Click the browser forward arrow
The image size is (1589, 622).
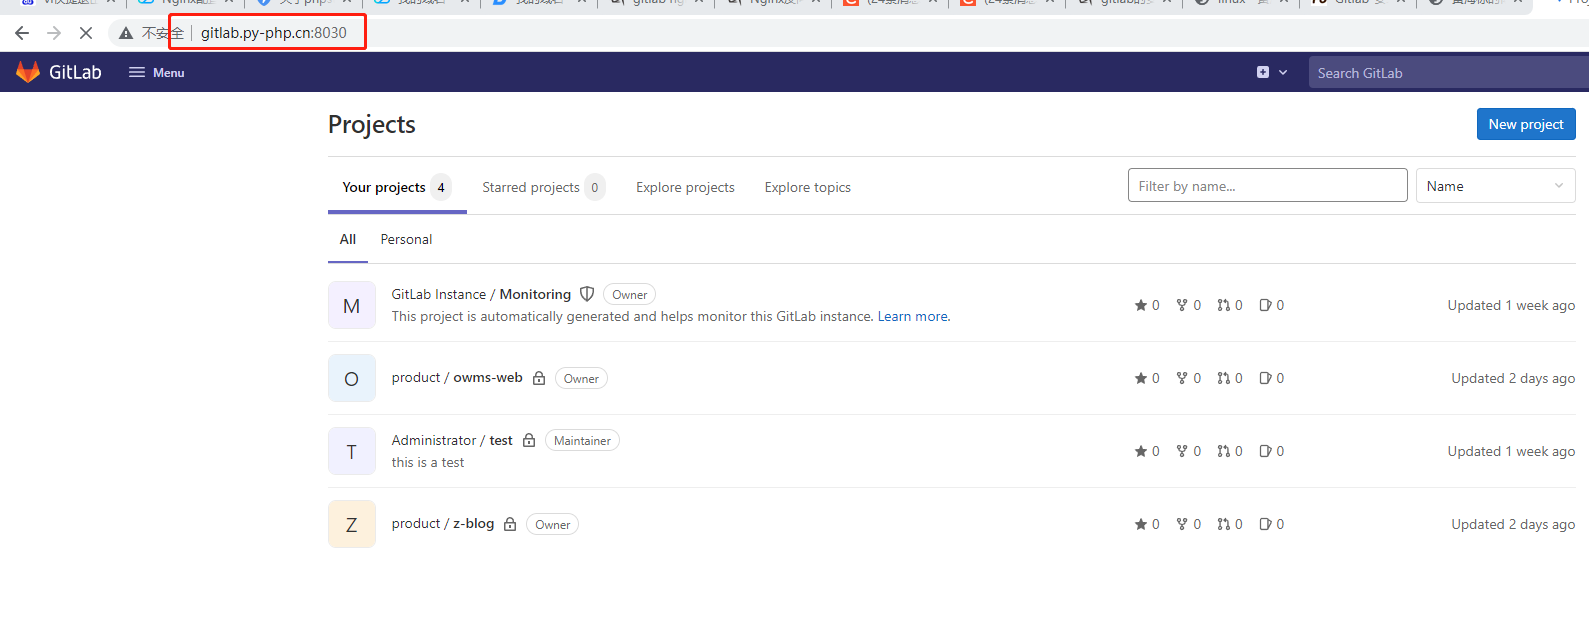pos(54,33)
